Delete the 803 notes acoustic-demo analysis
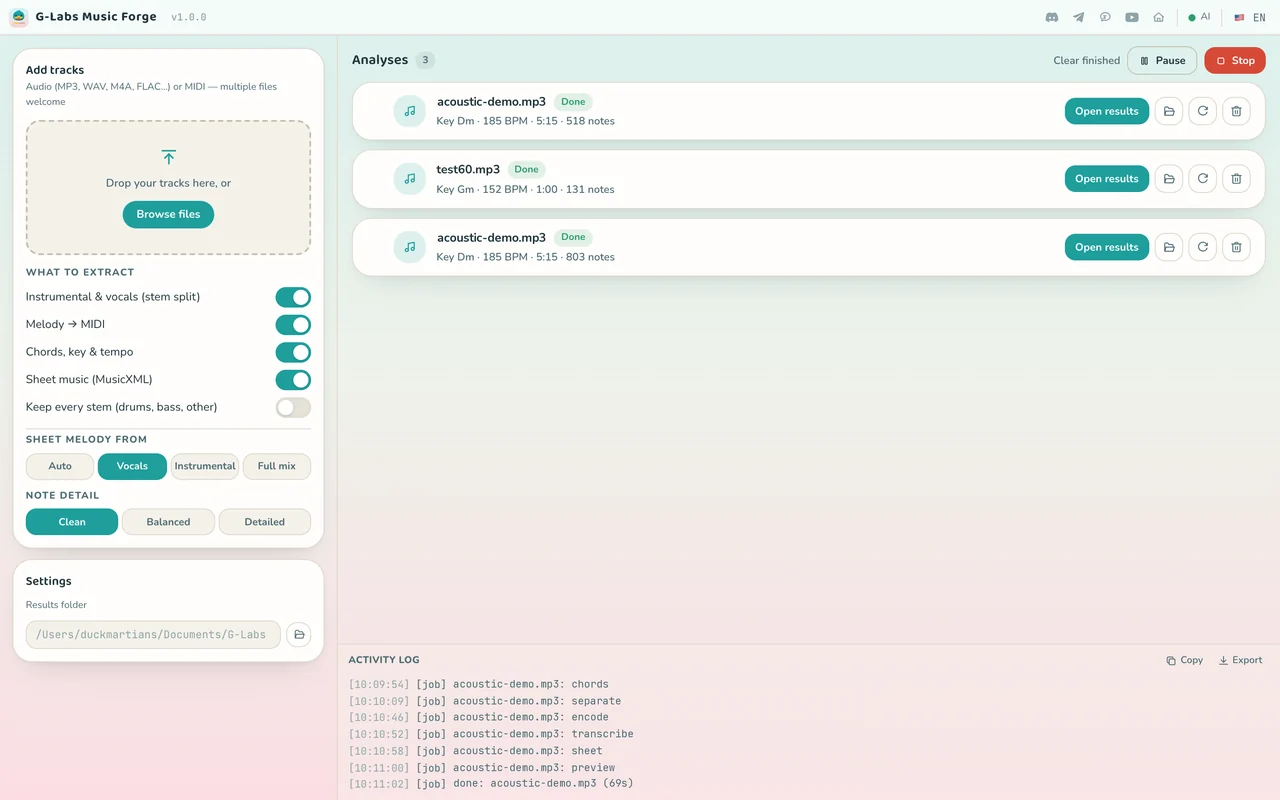 tap(1236, 247)
